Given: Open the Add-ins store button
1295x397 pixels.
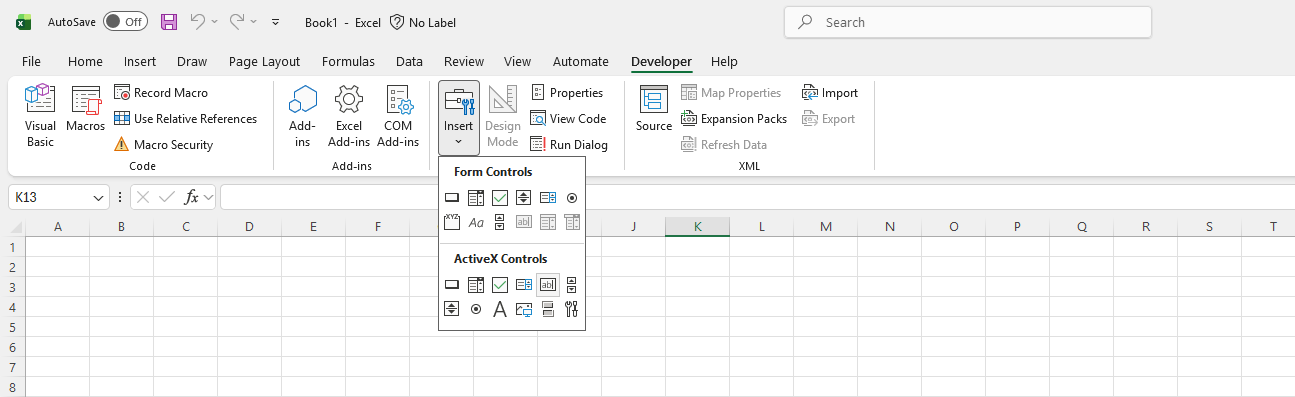Looking at the screenshot, I should click(x=302, y=117).
